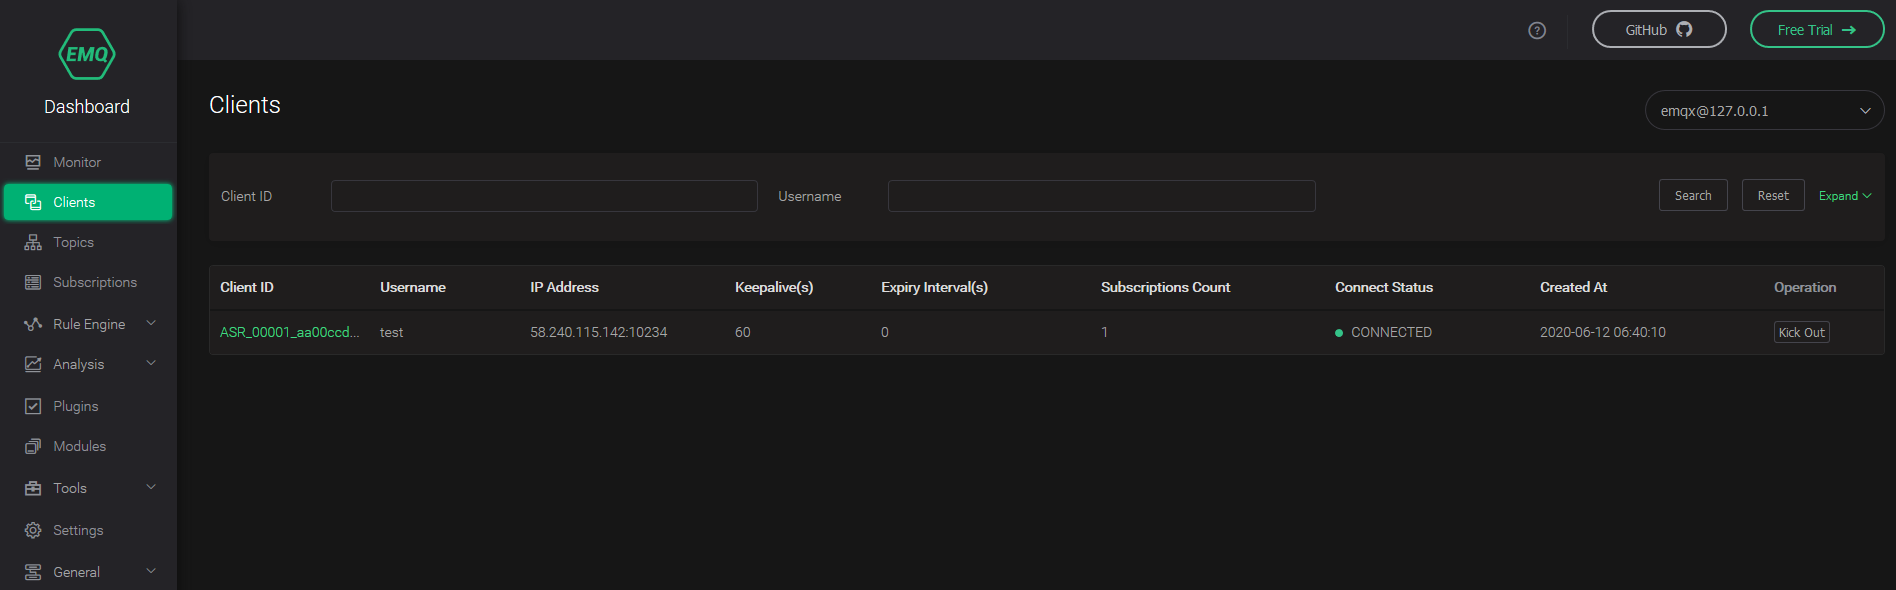Screen dimensions: 1896x590
Task: Open the help question mark icon
Action: 1537,31
